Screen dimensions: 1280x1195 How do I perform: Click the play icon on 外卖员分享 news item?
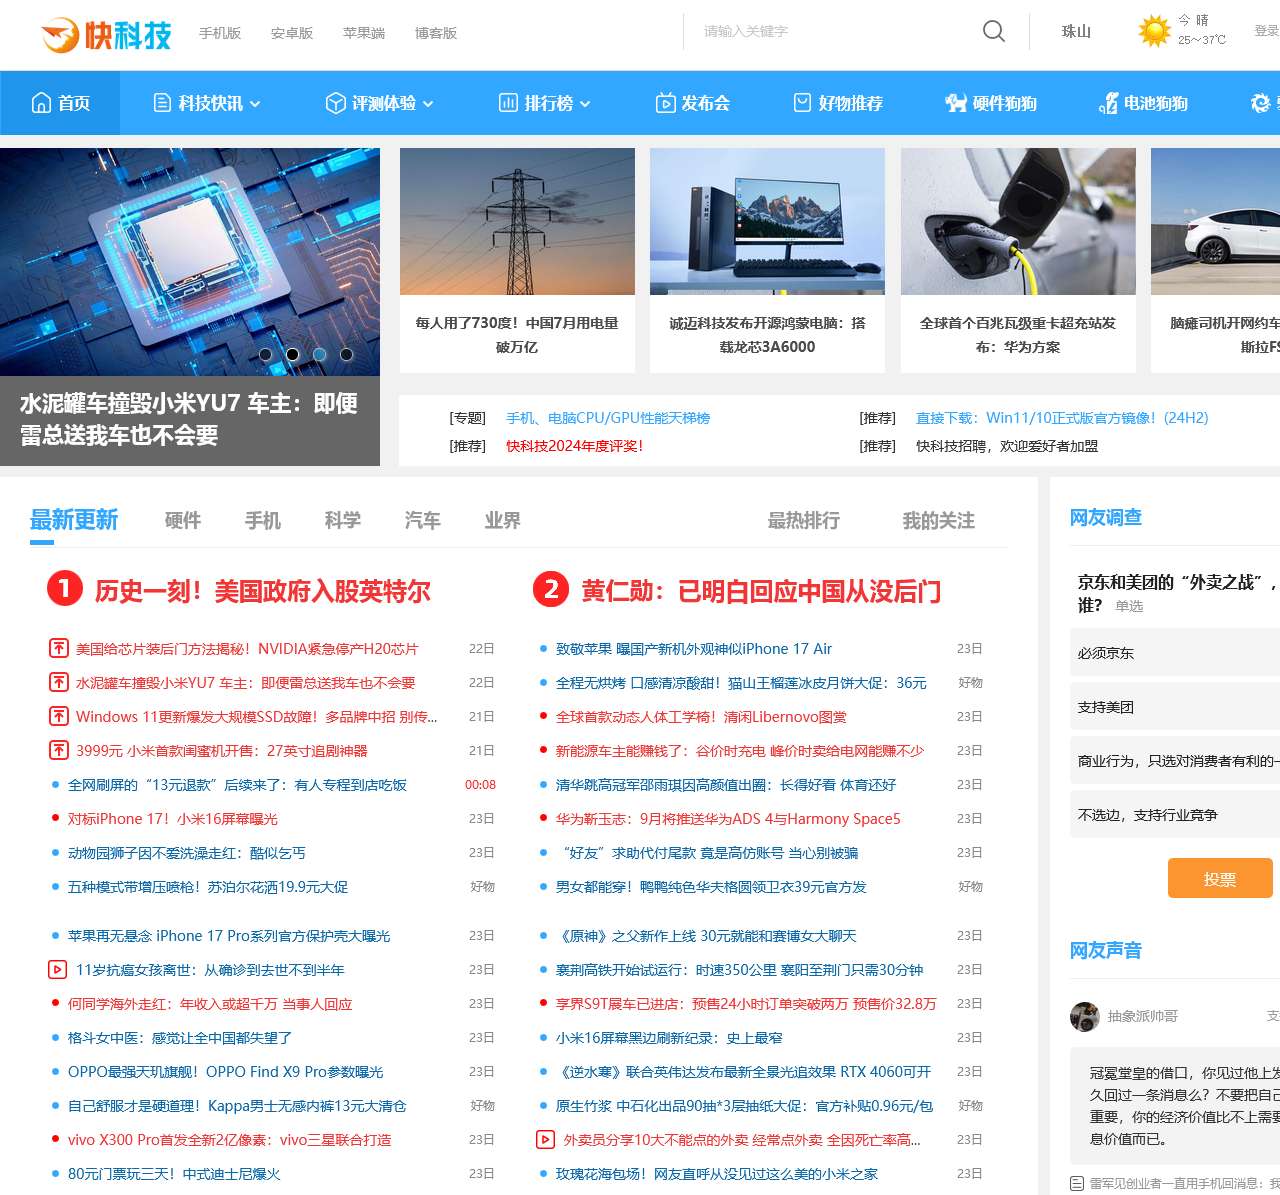tap(545, 1139)
